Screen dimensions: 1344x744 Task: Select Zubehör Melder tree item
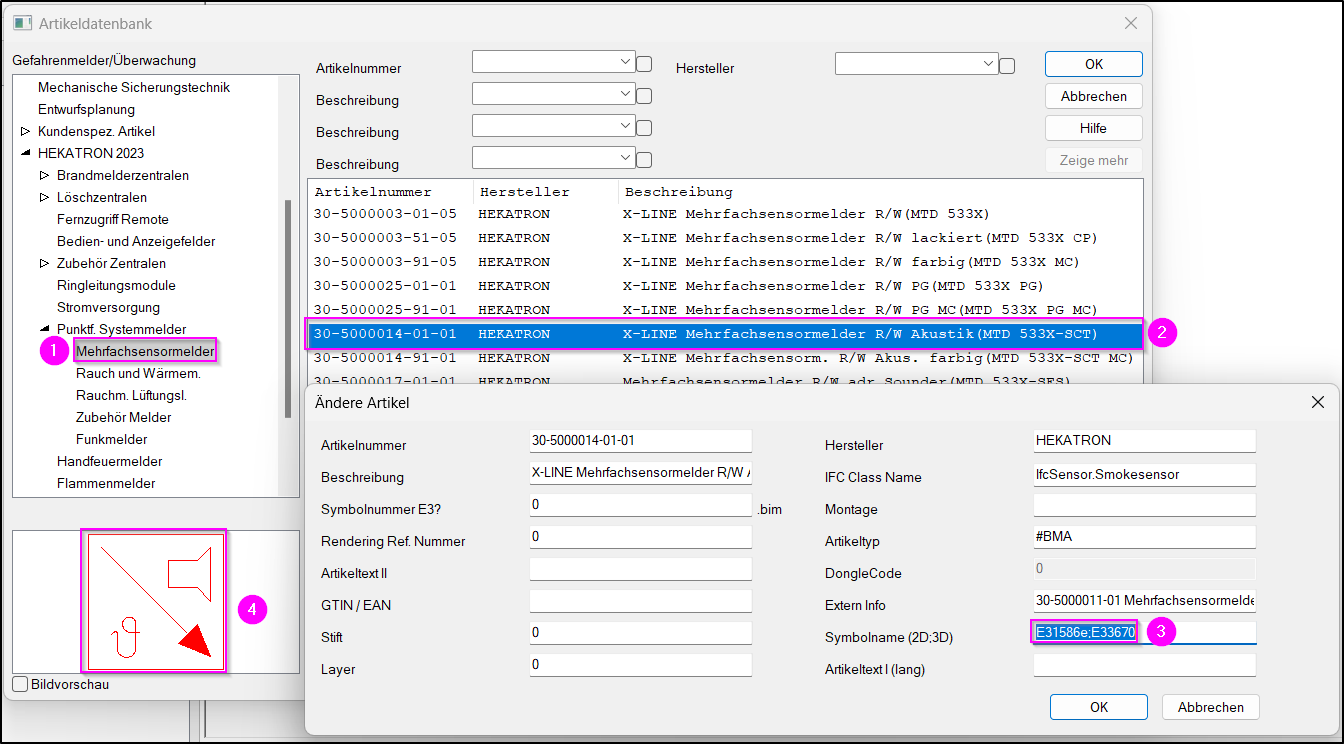[x=123, y=417]
